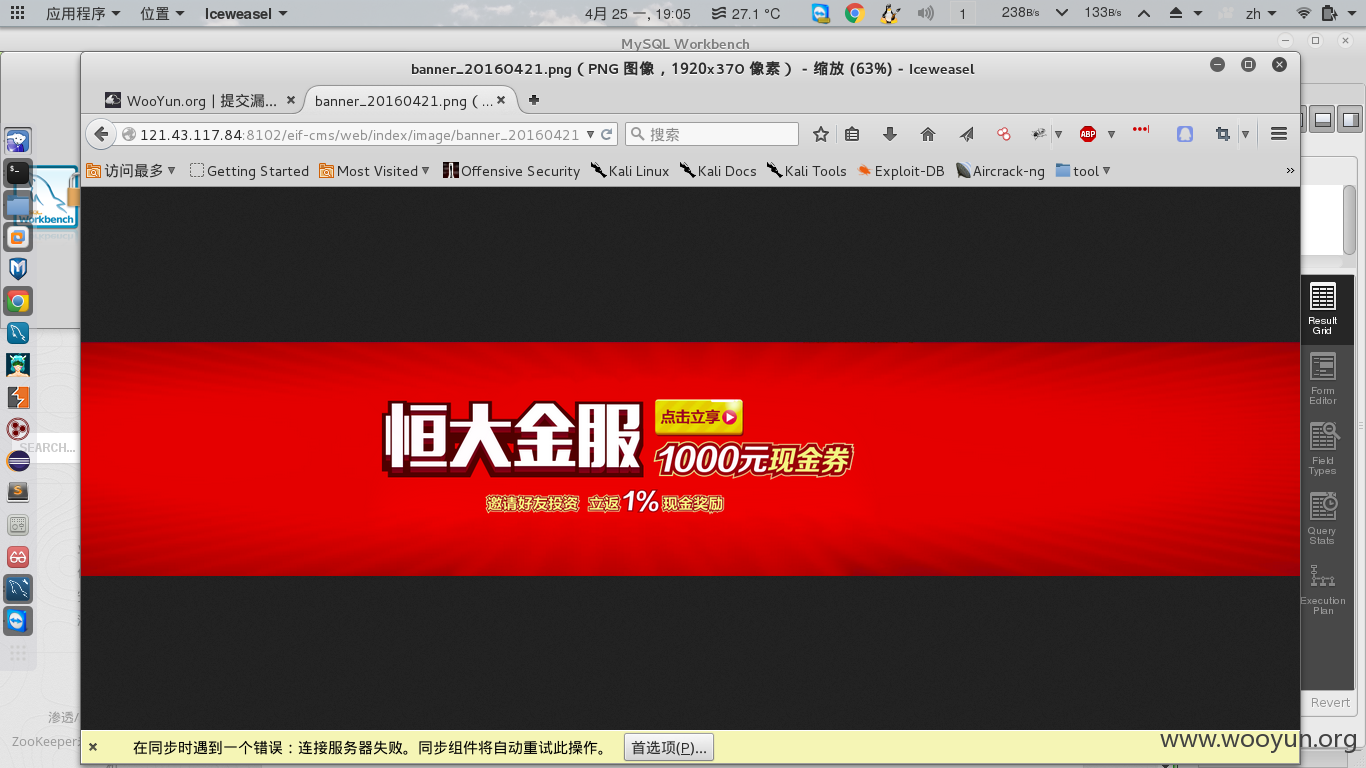The height and width of the screenshot is (768, 1366).
Task: Close the WooYun.org tab
Action: (x=291, y=100)
